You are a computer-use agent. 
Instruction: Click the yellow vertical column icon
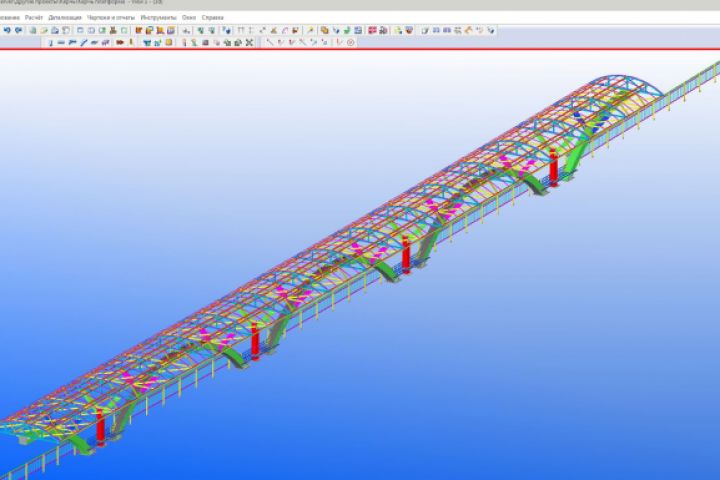point(131,42)
